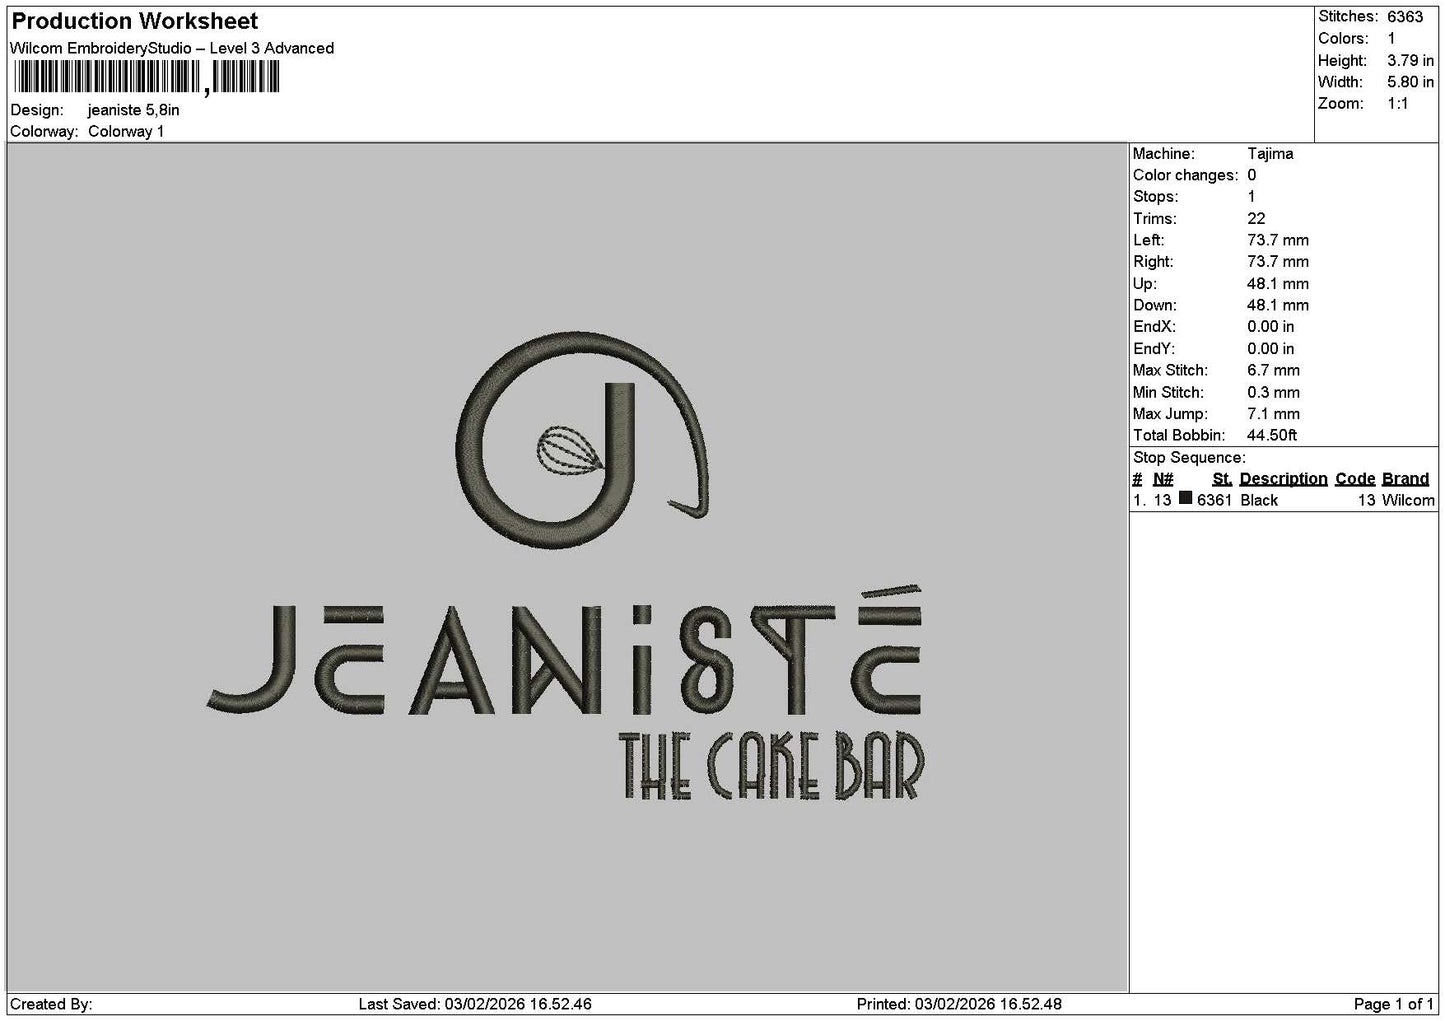Click the Max Stitch value 6.7 mm
The width and height of the screenshot is (1445, 1021).
[1274, 371]
